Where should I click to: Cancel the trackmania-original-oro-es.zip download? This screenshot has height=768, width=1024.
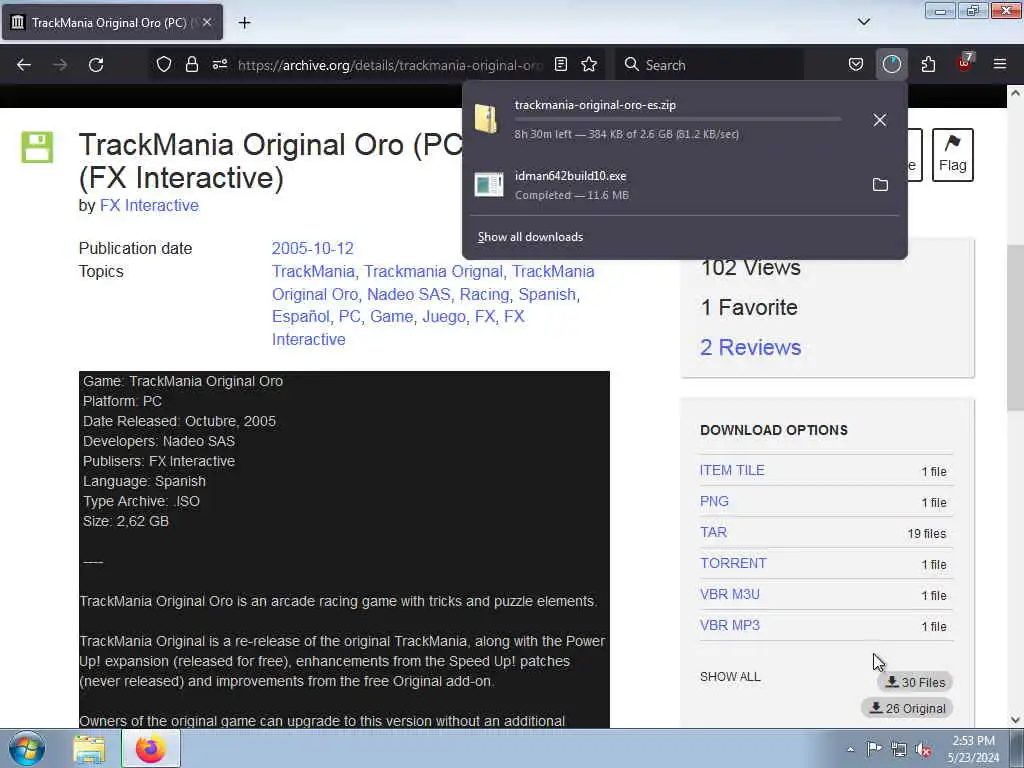880,120
